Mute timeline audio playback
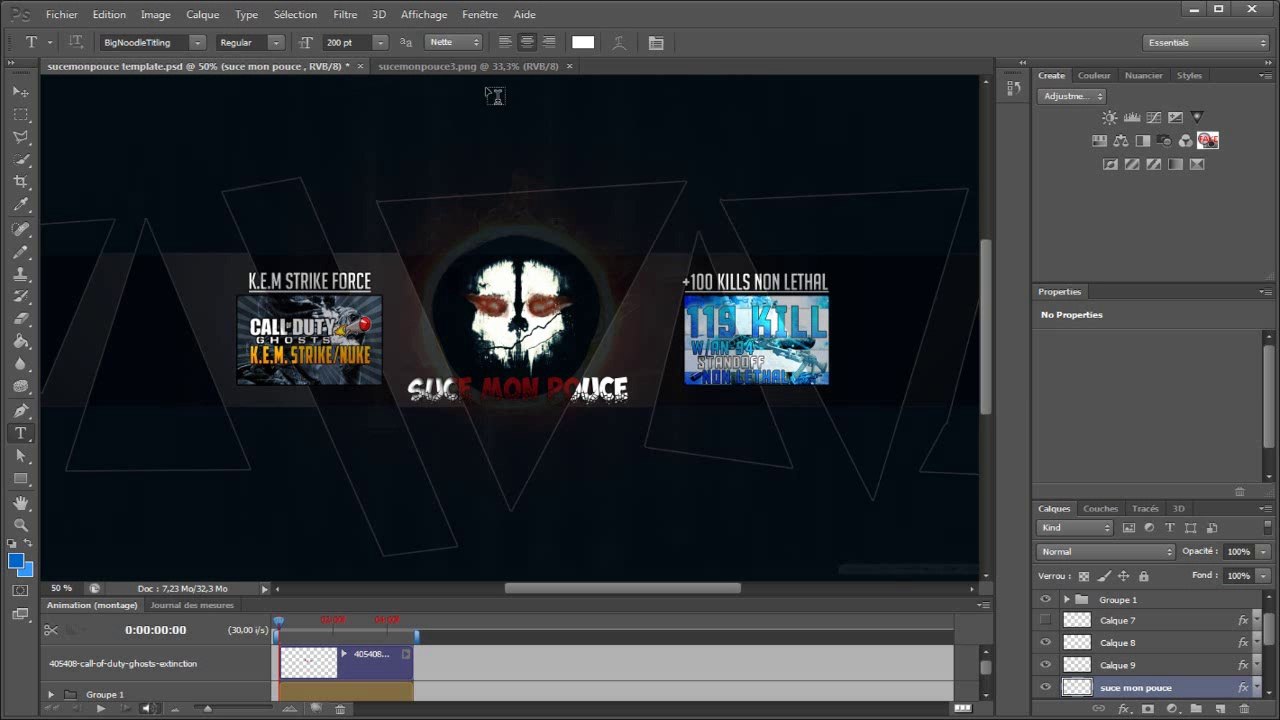 [x=147, y=709]
